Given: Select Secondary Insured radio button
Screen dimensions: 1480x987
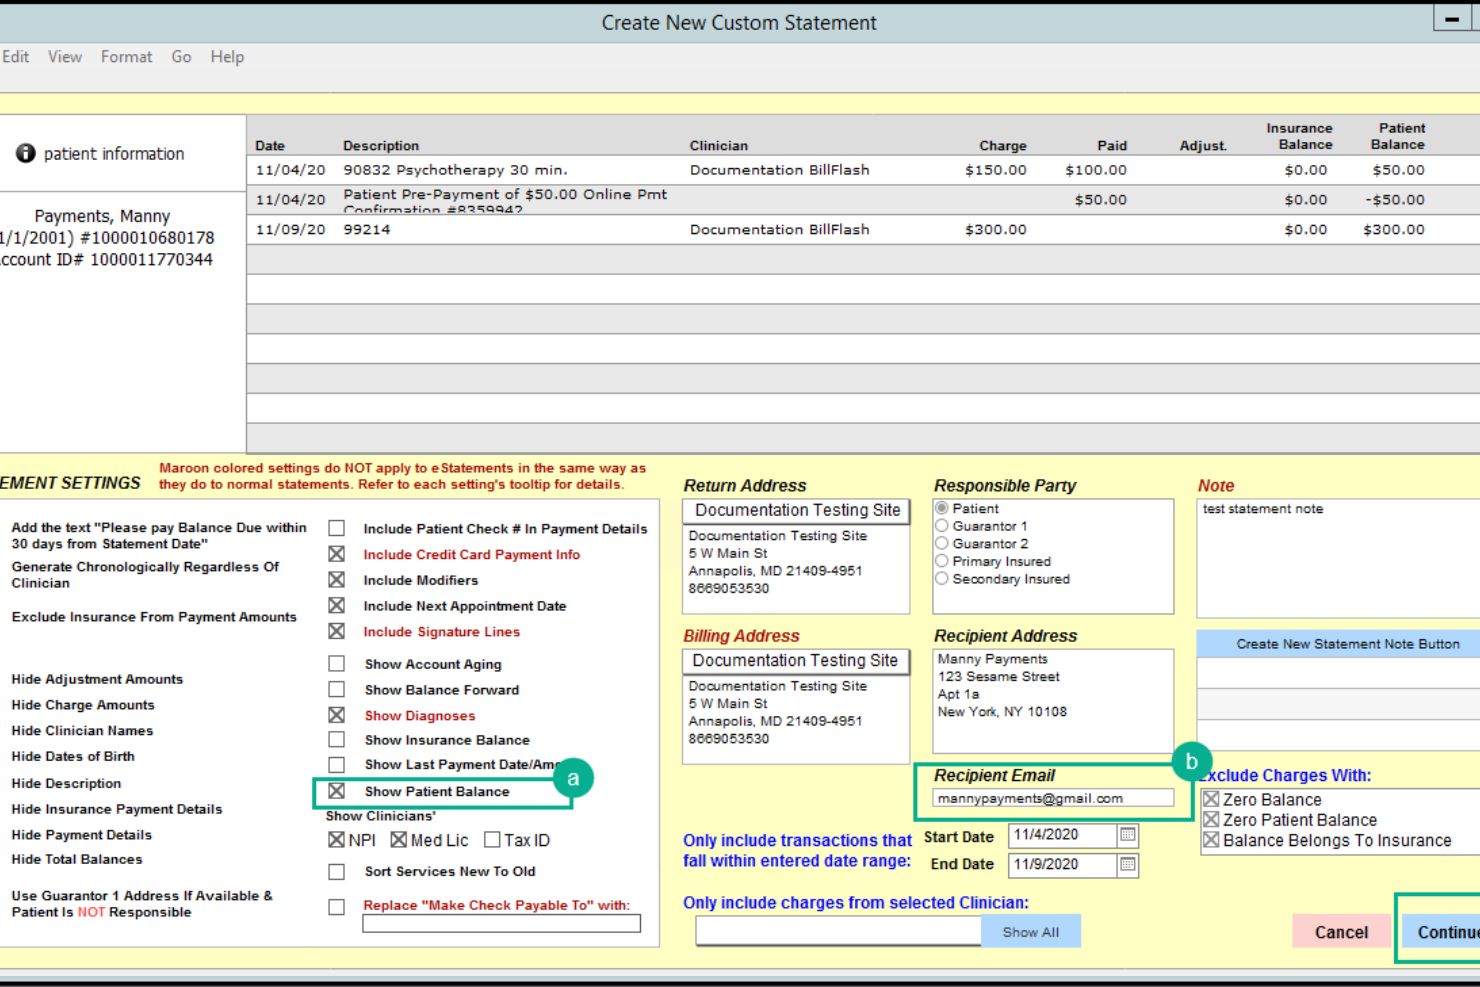Looking at the screenshot, I should [x=942, y=579].
